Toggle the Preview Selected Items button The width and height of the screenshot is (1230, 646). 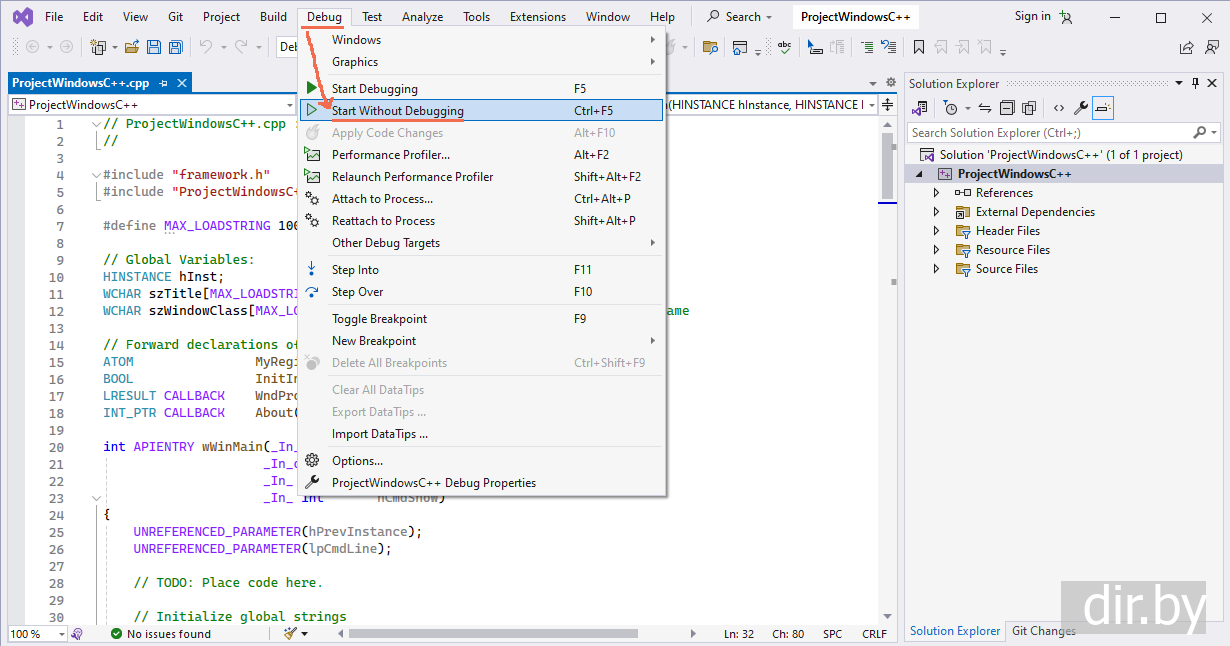coord(1102,108)
